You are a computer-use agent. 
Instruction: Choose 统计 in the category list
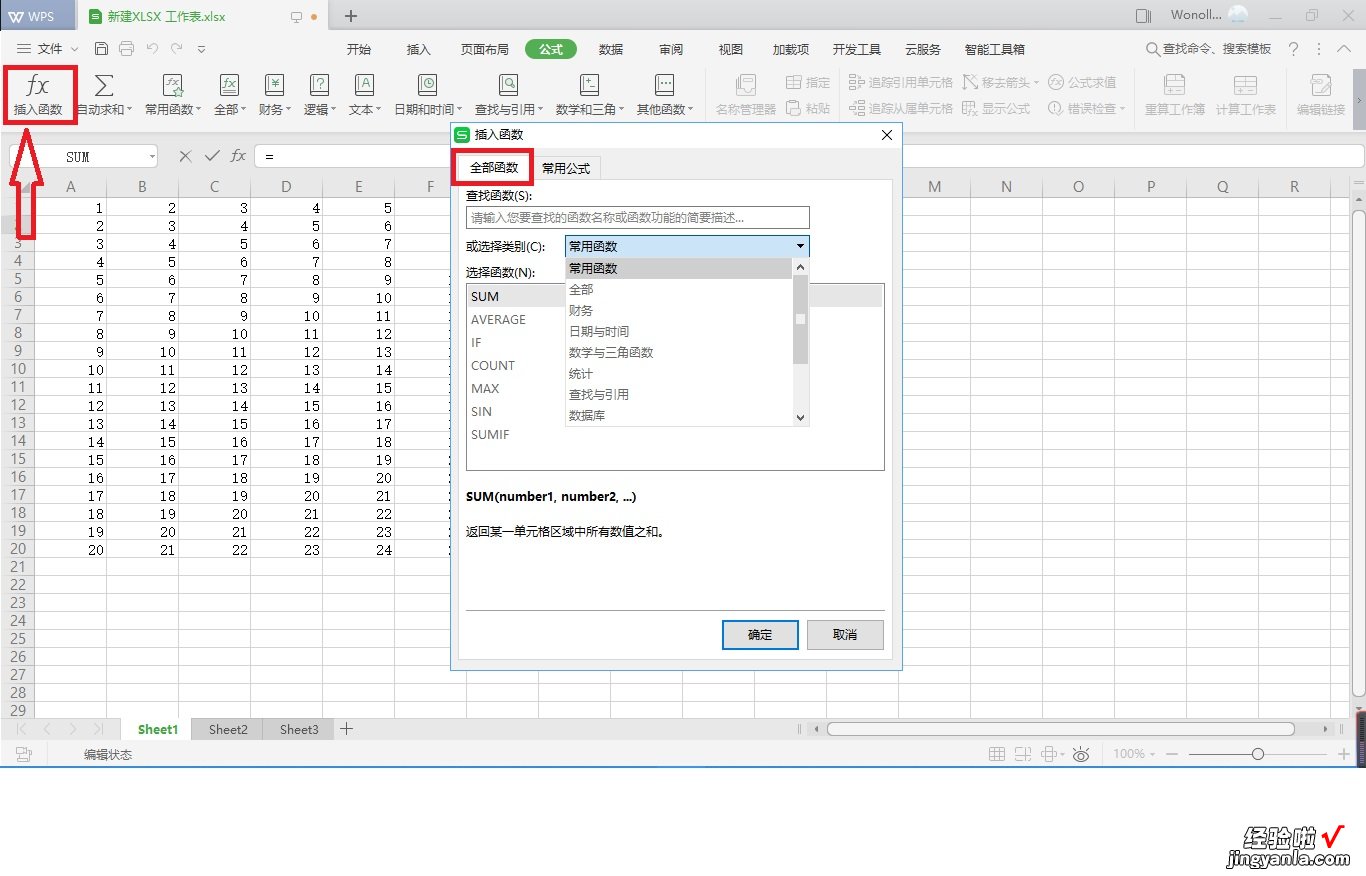pos(680,373)
